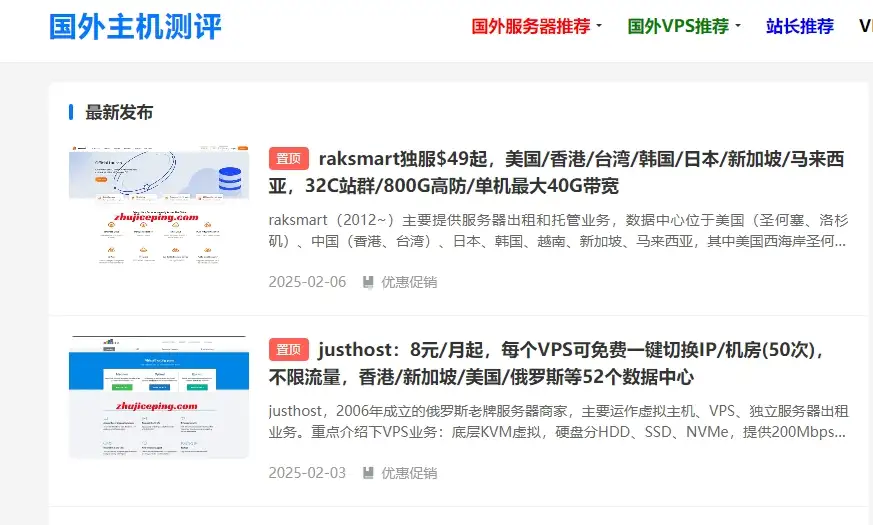Screen dimensions: 873x525
Task: Expand the 国外服务器推荐 dropdown arrow
Action: click(x=599, y=26)
